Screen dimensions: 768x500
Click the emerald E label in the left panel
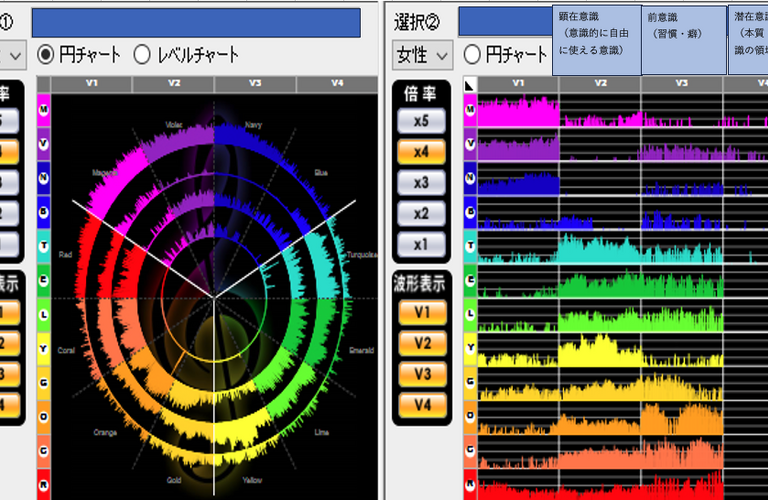click(44, 280)
